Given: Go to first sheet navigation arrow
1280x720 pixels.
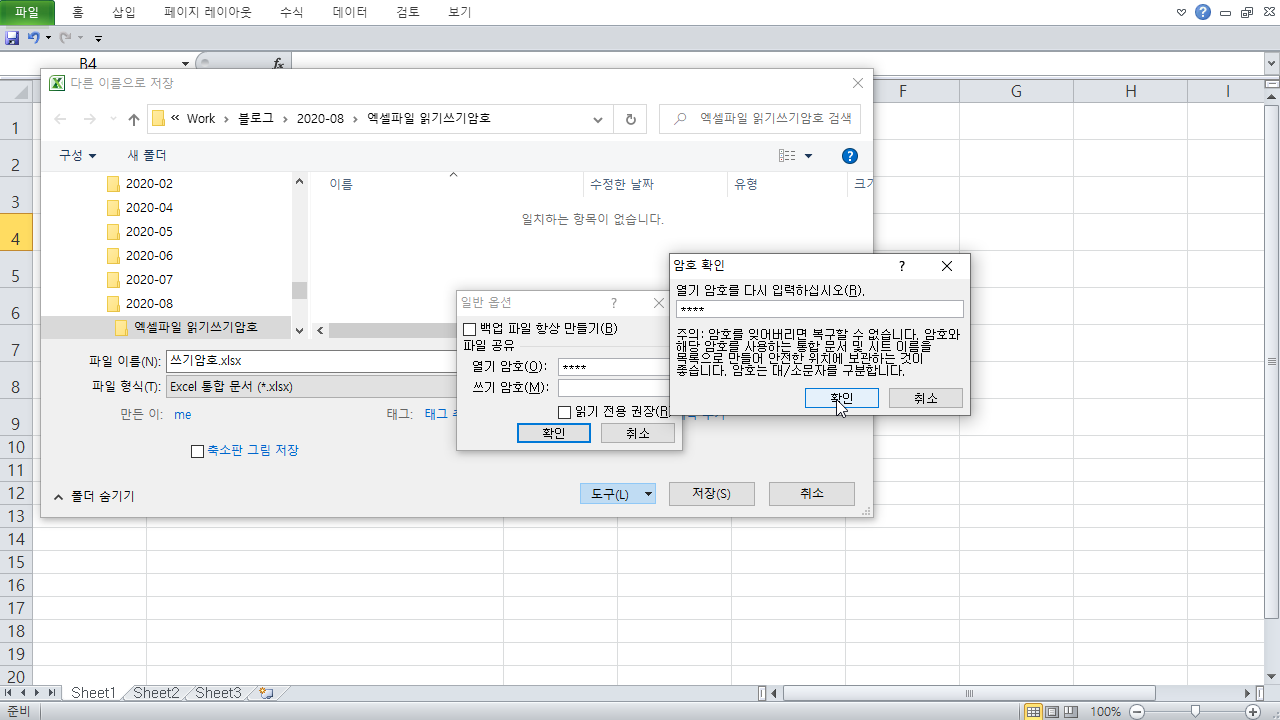Looking at the screenshot, I should (10, 692).
